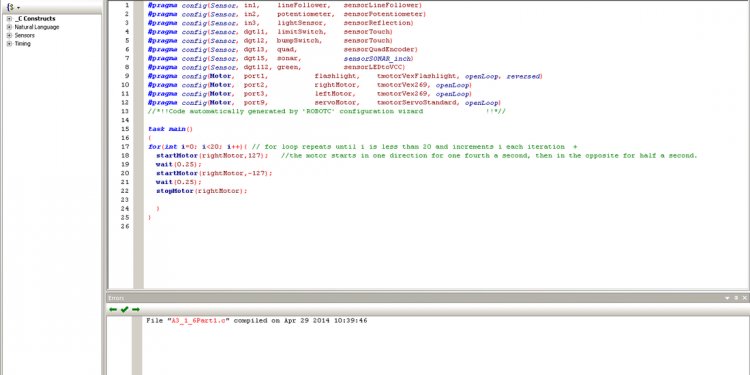Click "sensorLEDtoVCC" in code line 8
This screenshot has width=750, height=375.
pyautogui.click(x=373, y=67)
